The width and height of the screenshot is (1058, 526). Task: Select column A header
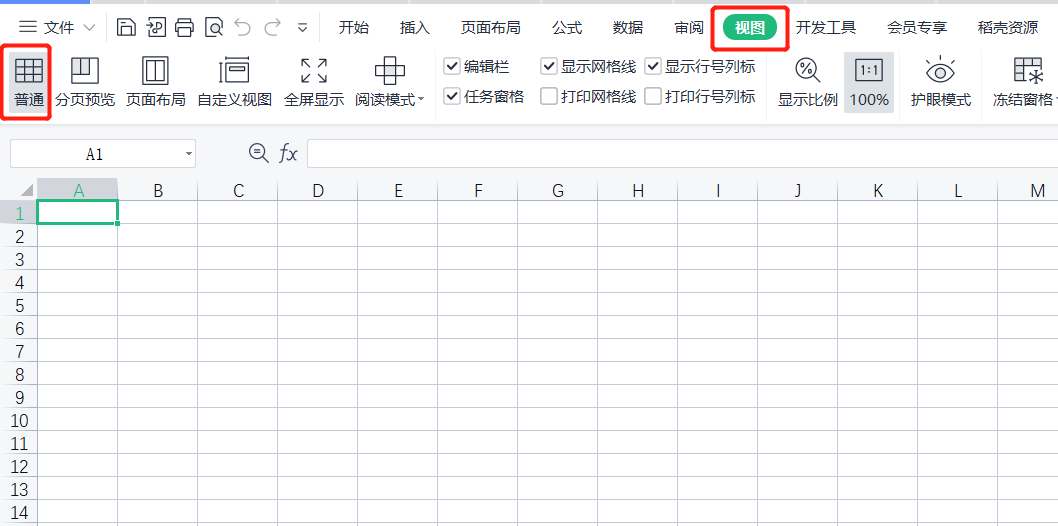pyautogui.click(x=78, y=190)
